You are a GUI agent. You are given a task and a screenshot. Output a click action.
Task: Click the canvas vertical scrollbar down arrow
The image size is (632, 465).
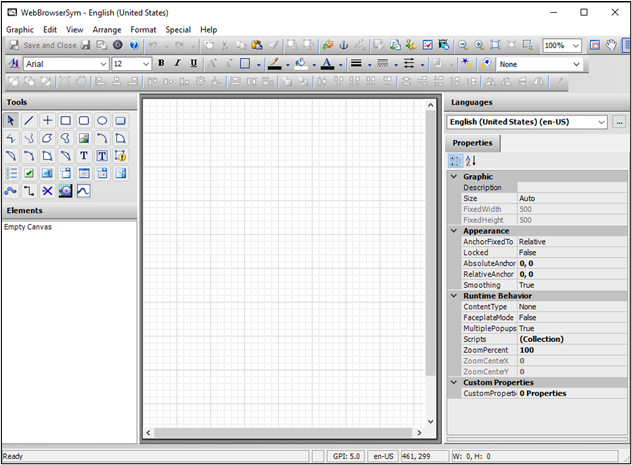[430, 421]
